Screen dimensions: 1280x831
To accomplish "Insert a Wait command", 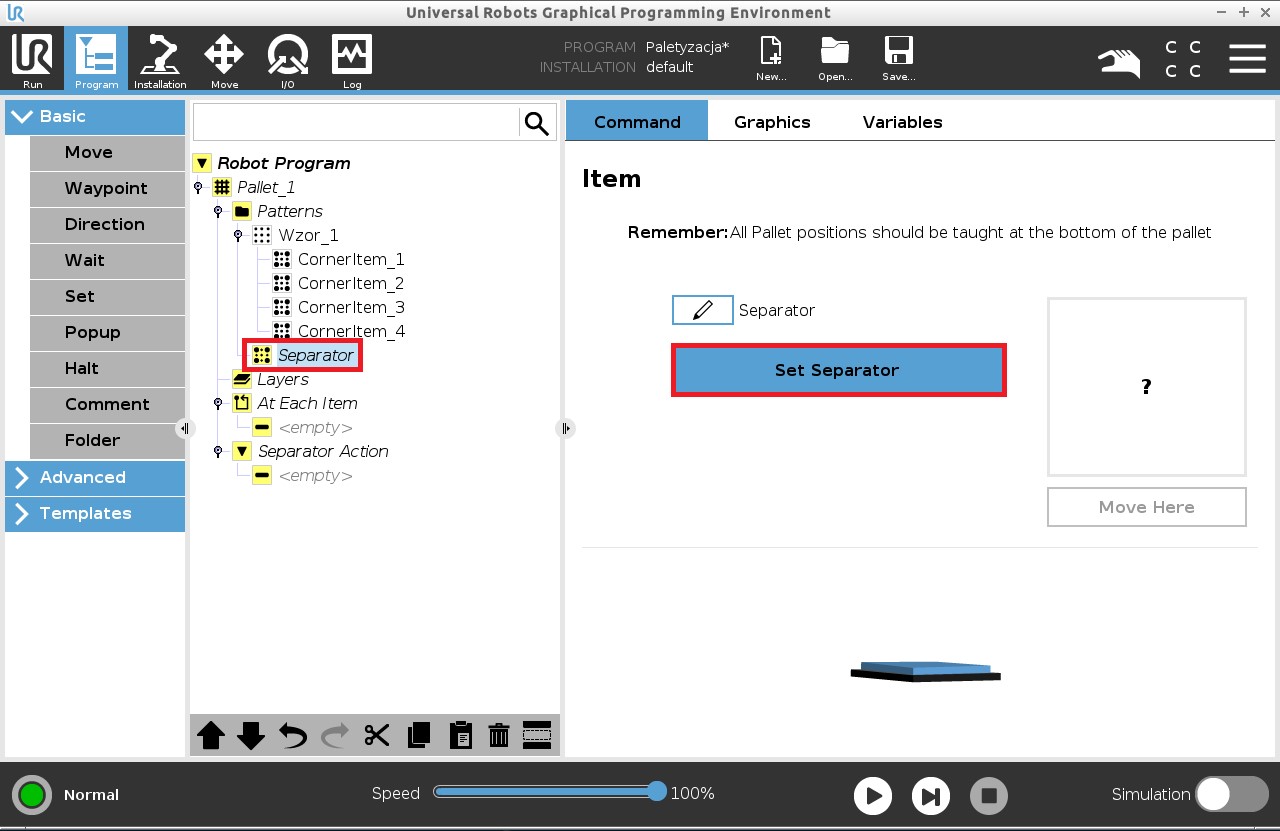I will pyautogui.click(x=107, y=260).
